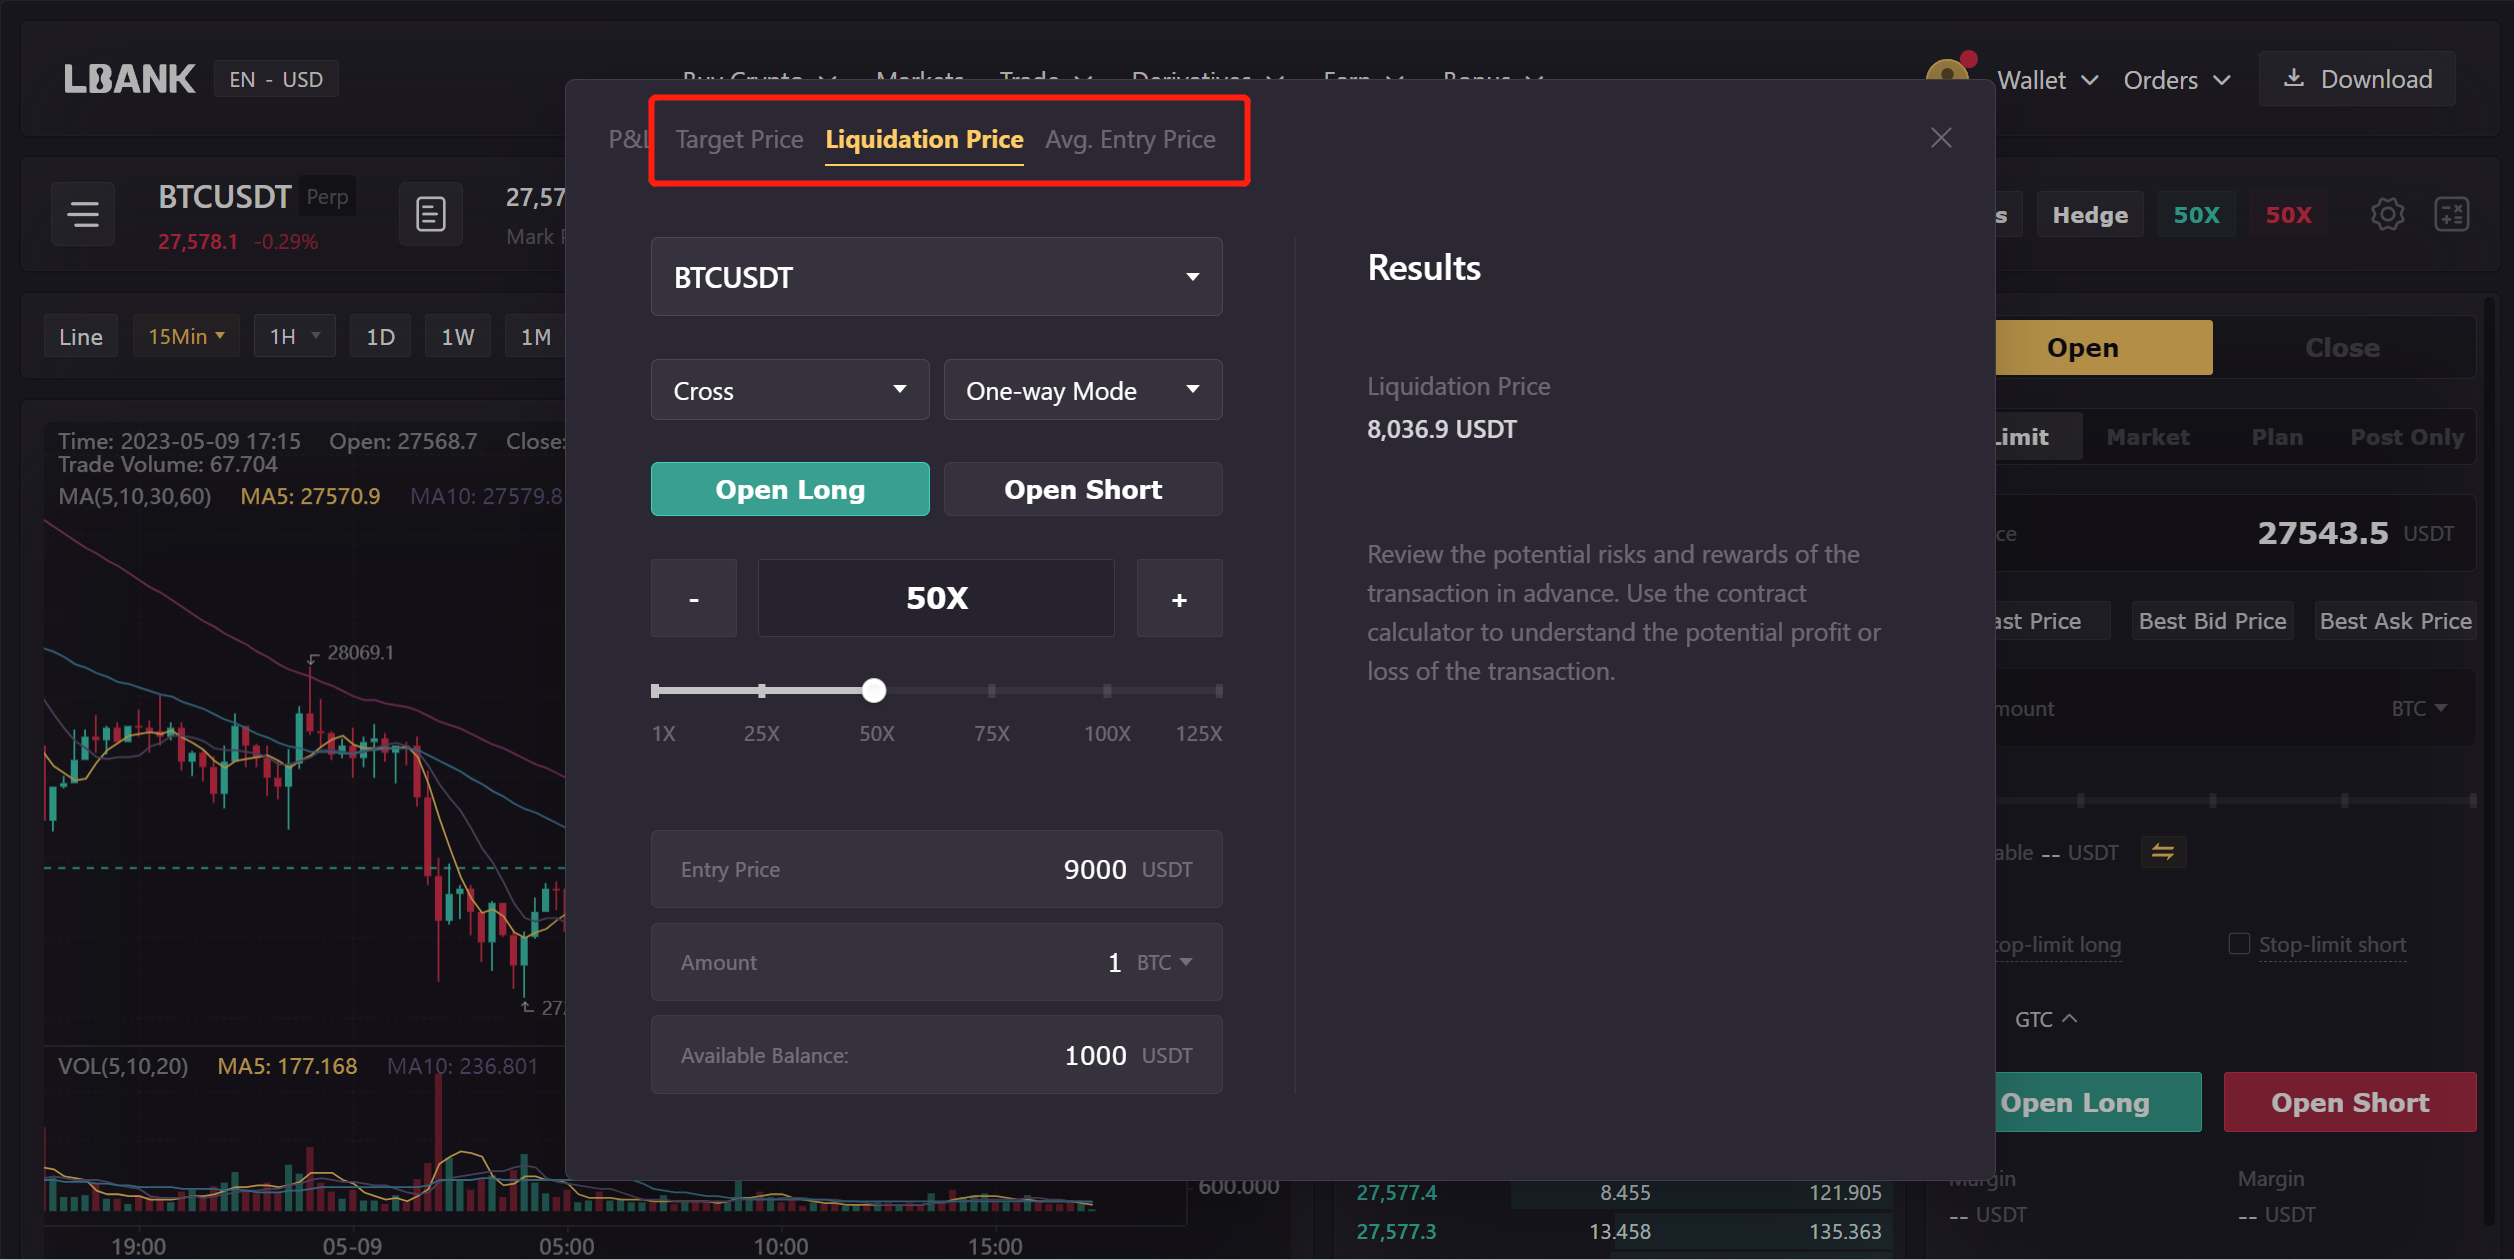Expand the GTC time-in-force selector

pos(2045,1019)
